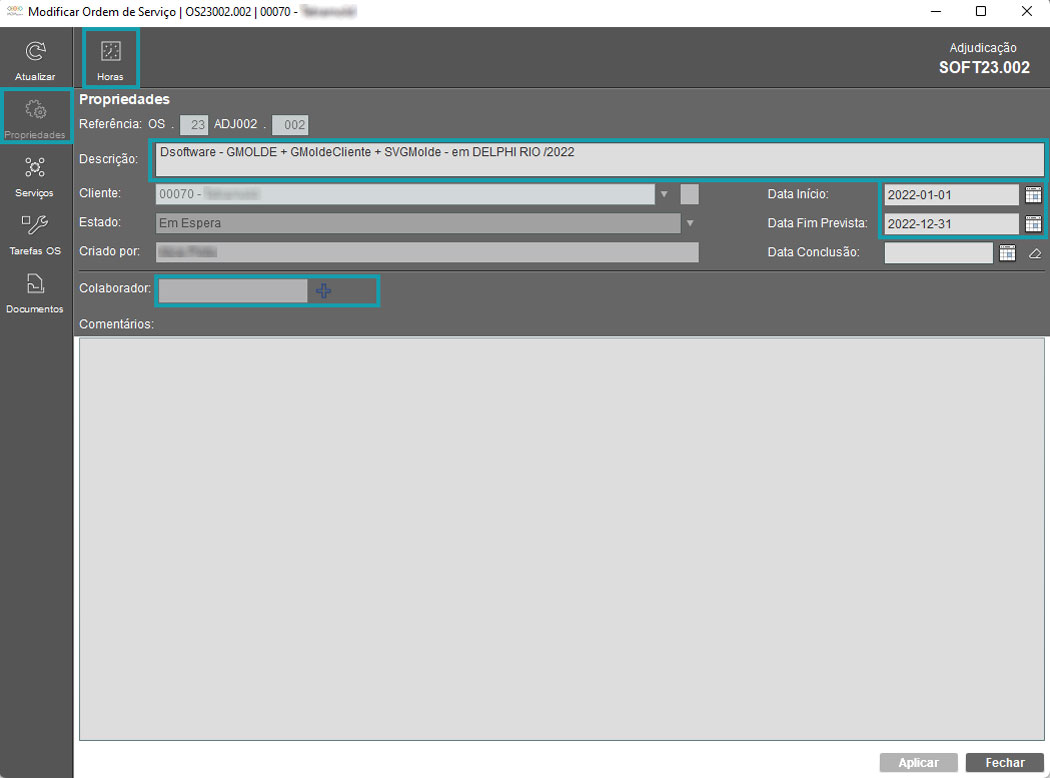1050x778 pixels.
Task: Select the Propriedades sidebar tab
Action: point(35,116)
